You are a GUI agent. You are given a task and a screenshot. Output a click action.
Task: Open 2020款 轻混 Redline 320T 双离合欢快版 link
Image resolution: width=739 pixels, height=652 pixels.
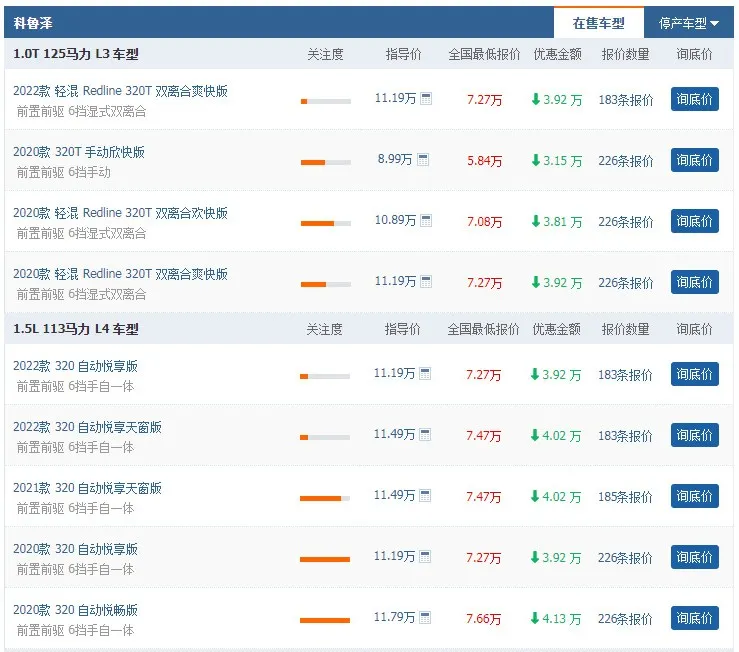pos(120,213)
